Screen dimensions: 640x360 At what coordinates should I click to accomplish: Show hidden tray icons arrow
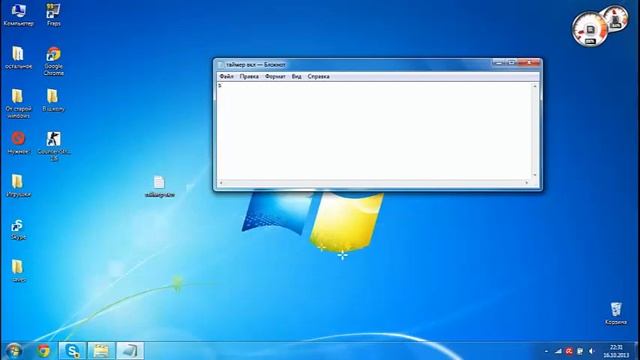pyautogui.click(x=547, y=351)
